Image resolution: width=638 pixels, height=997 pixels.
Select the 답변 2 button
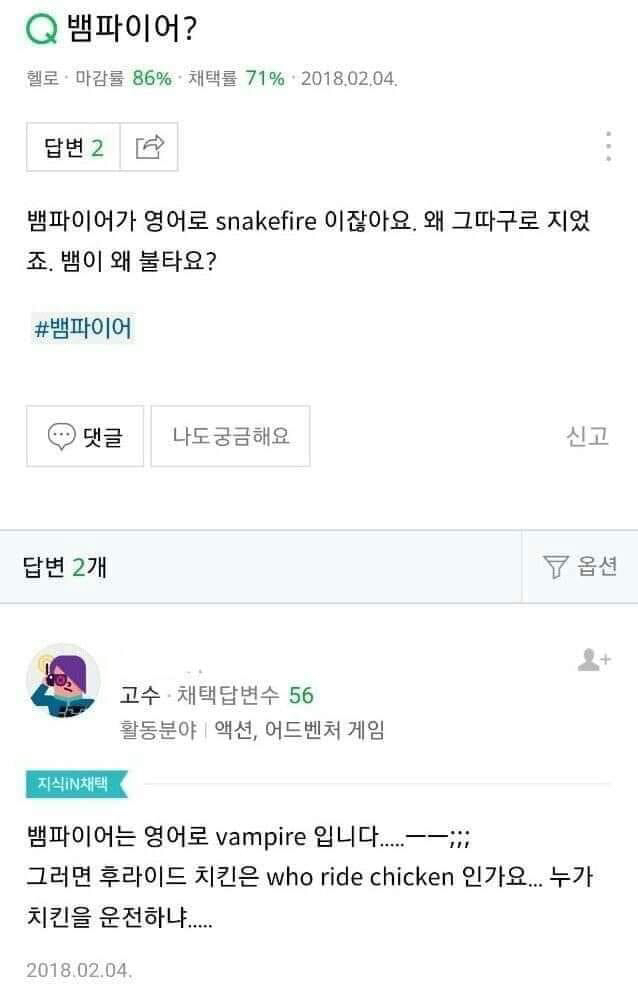coord(73,148)
